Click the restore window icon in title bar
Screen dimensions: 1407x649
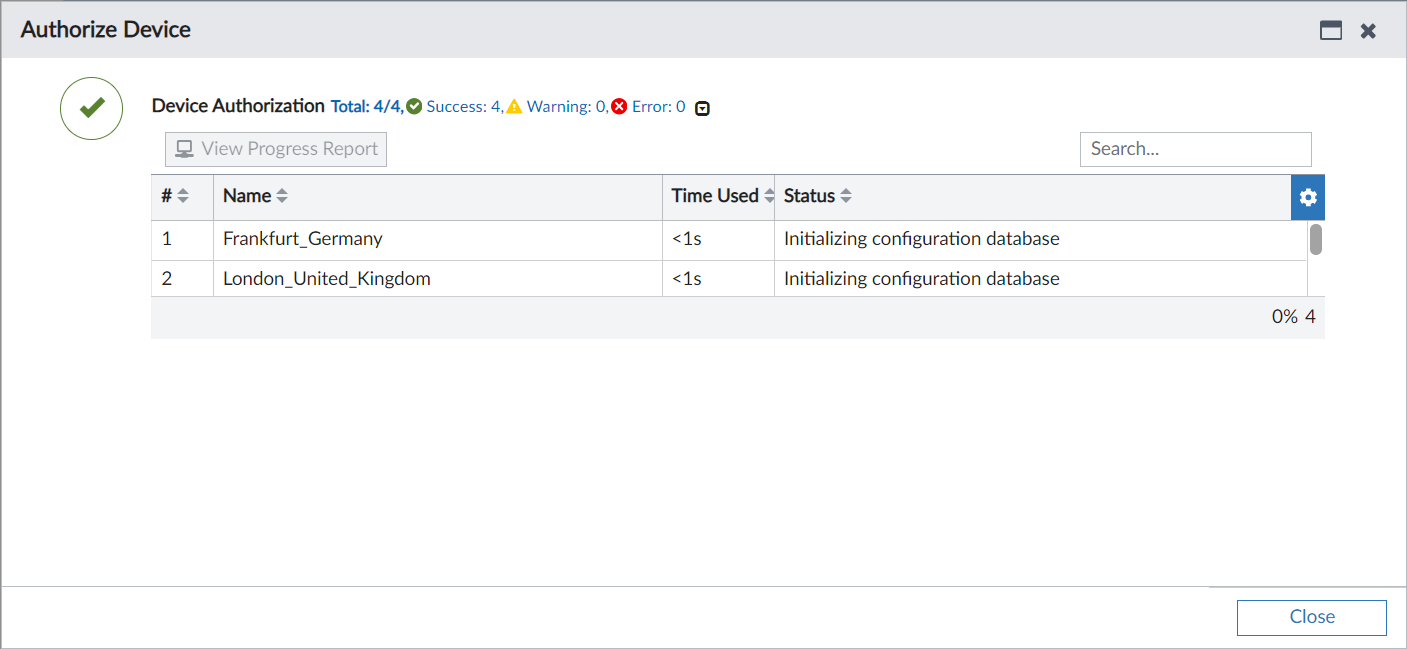coord(1330,30)
